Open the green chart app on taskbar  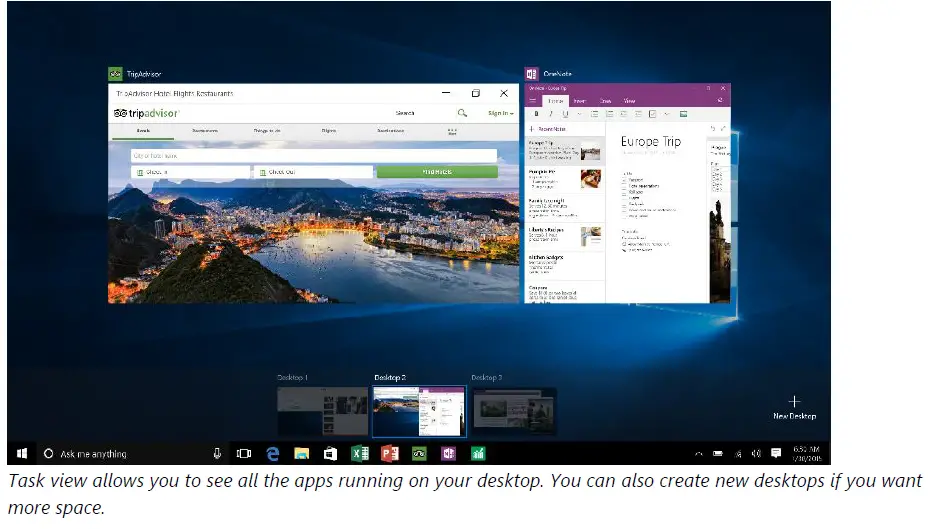click(478, 454)
